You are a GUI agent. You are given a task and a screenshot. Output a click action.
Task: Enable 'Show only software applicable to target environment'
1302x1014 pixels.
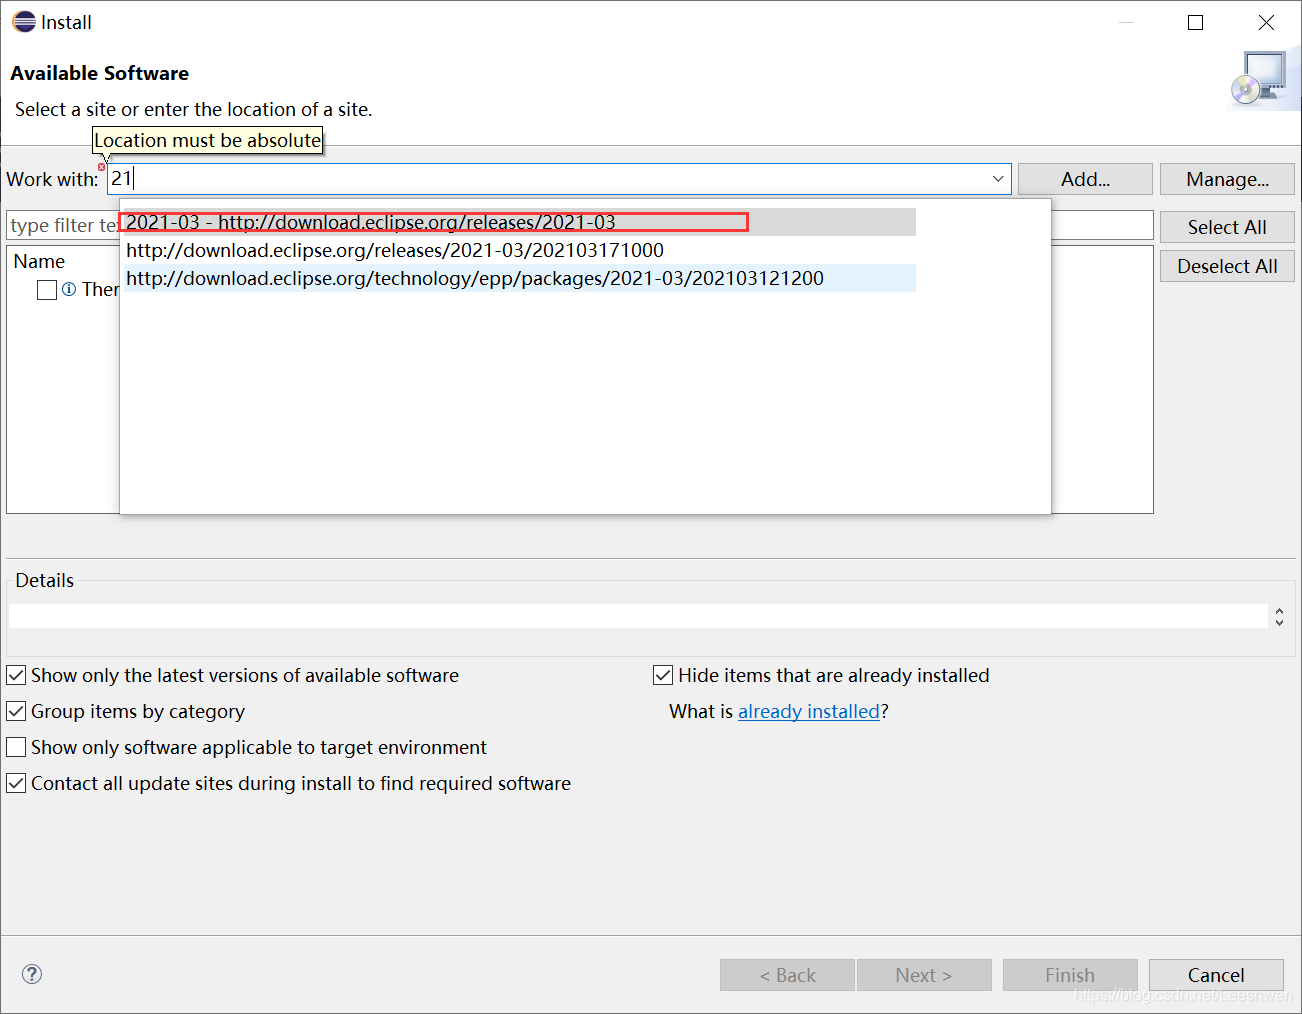[17, 747]
